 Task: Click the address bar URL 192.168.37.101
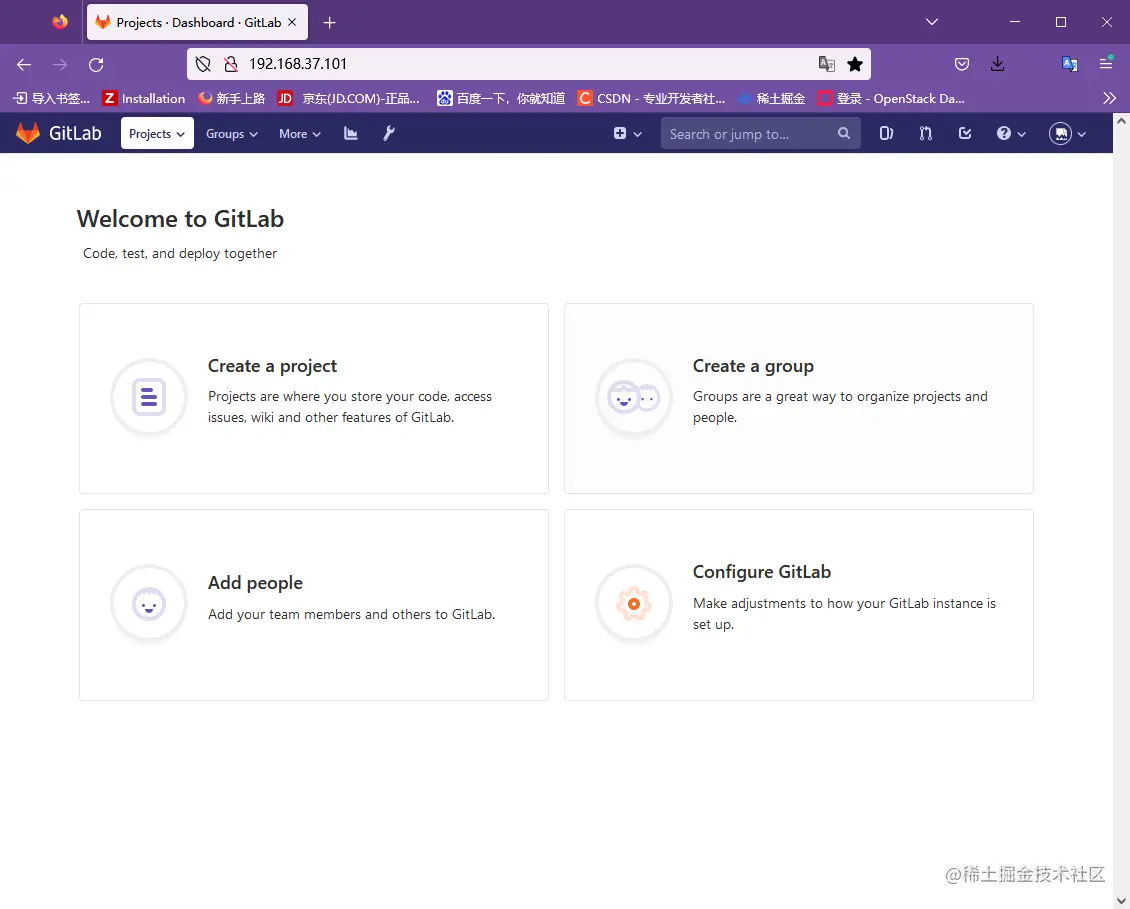point(298,64)
